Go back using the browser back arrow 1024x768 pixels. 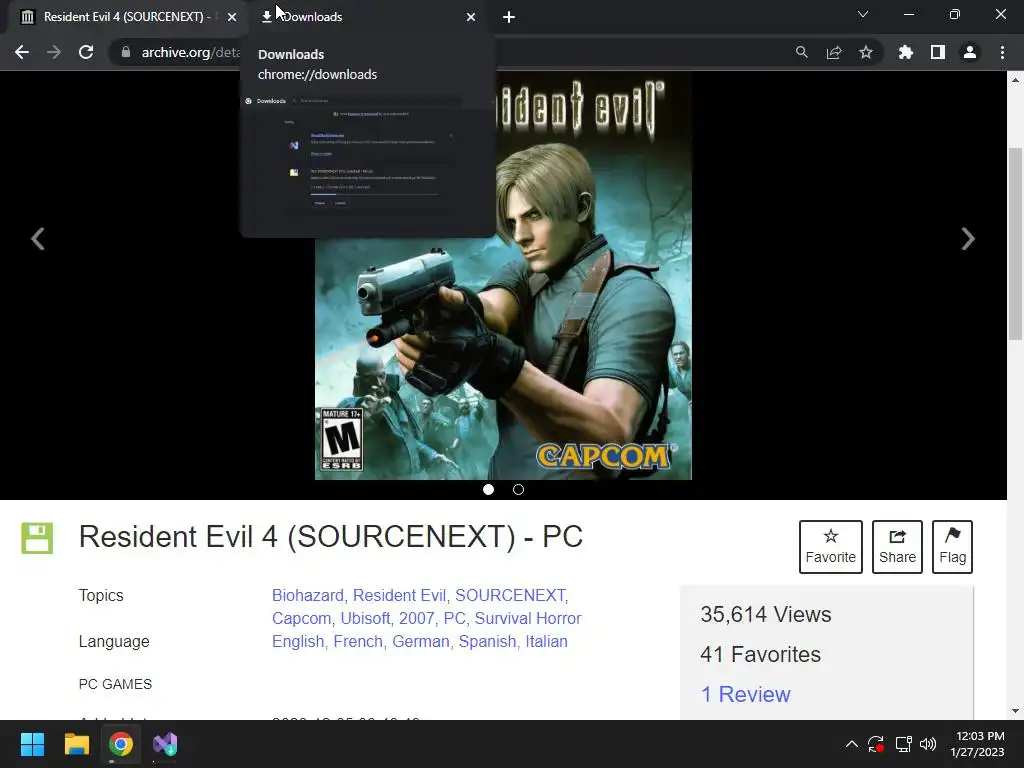point(22,52)
